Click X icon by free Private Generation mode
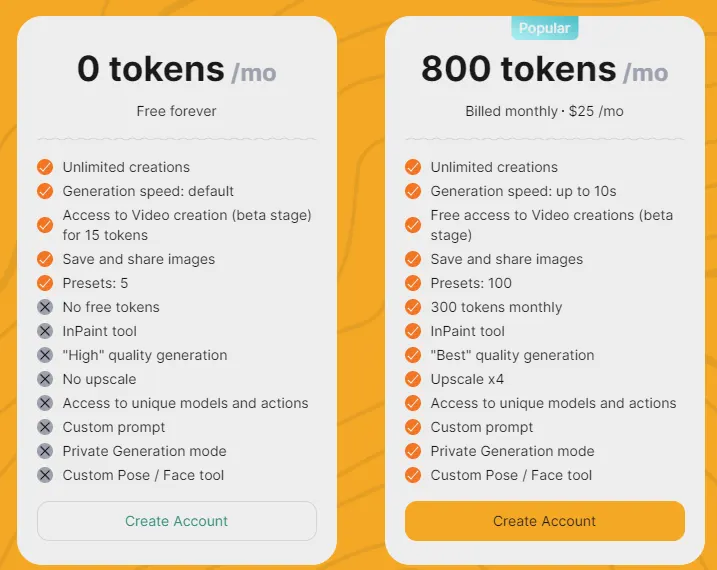Viewport: 717px width, 570px height. [45, 451]
